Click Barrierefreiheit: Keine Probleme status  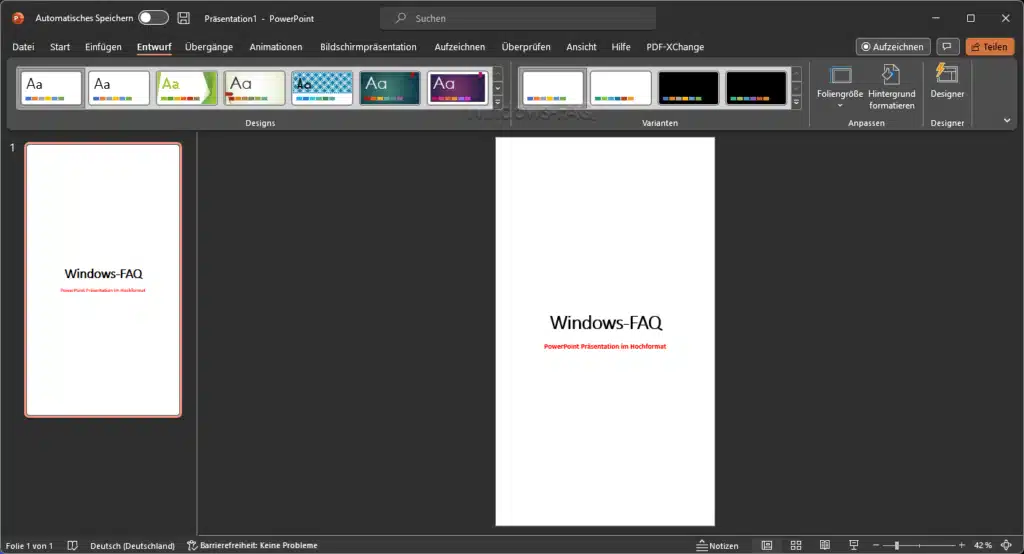253,546
